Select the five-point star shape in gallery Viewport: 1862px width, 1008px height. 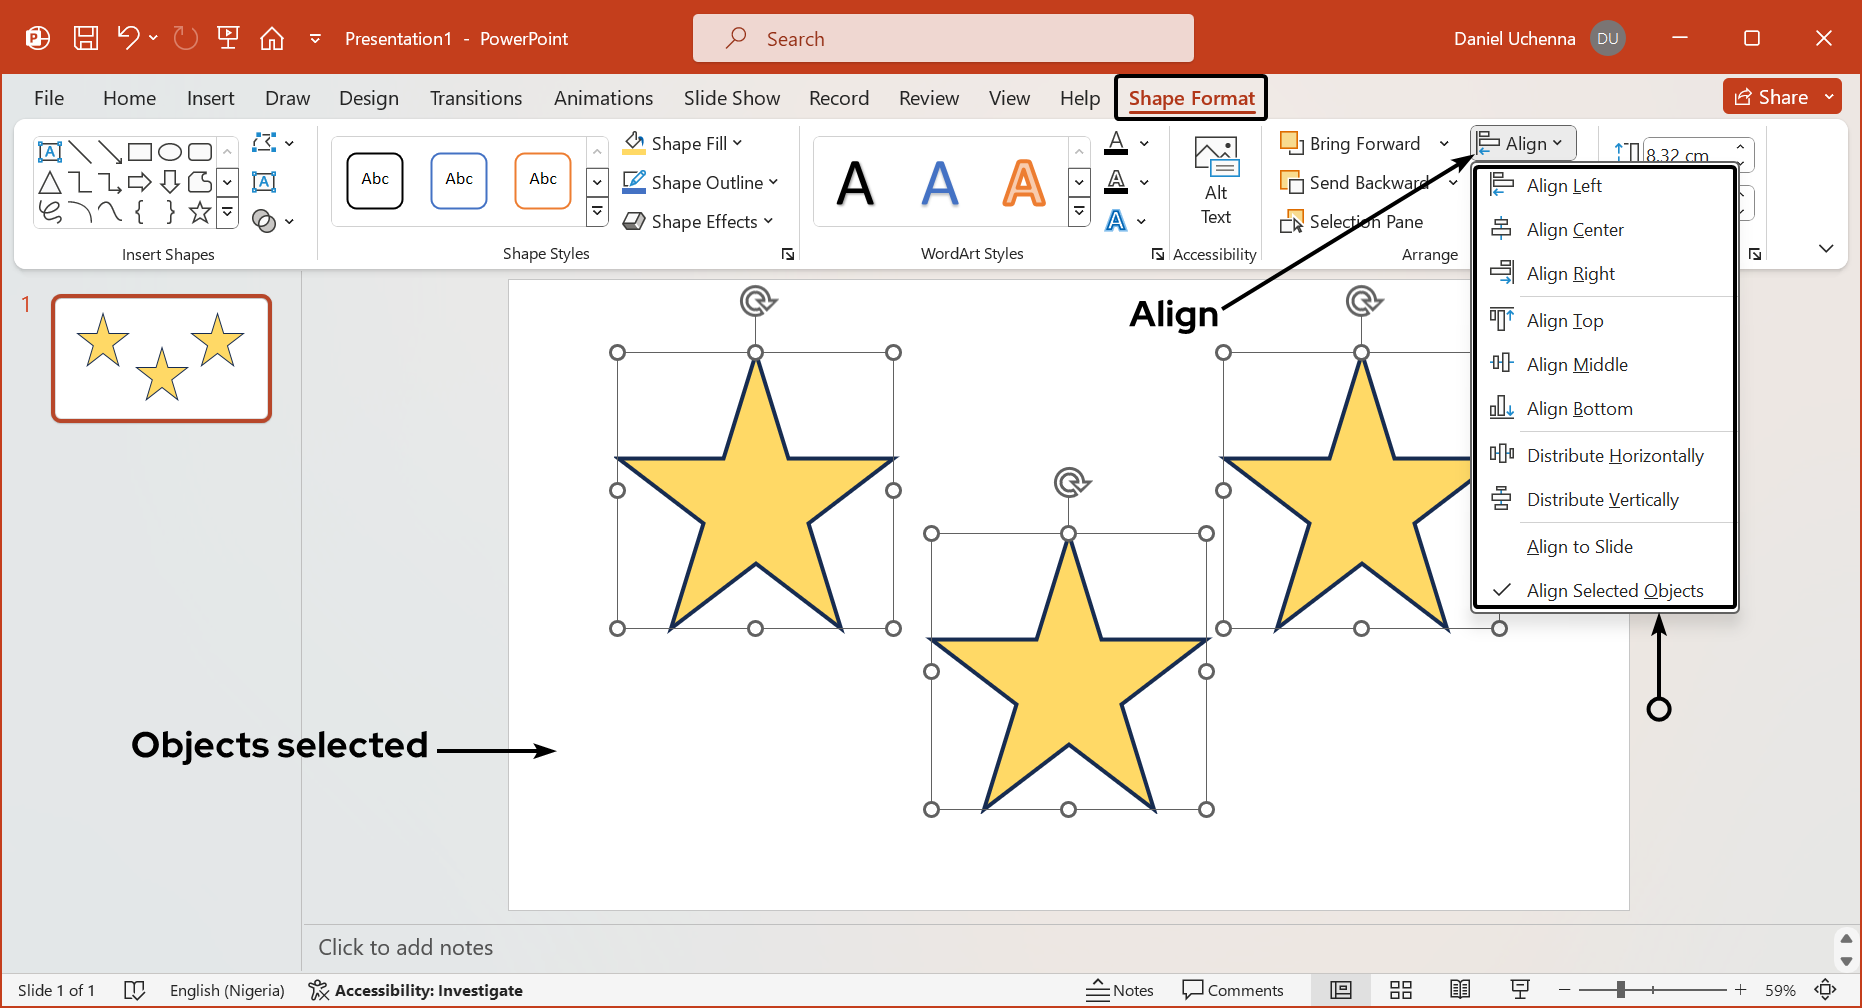click(200, 212)
